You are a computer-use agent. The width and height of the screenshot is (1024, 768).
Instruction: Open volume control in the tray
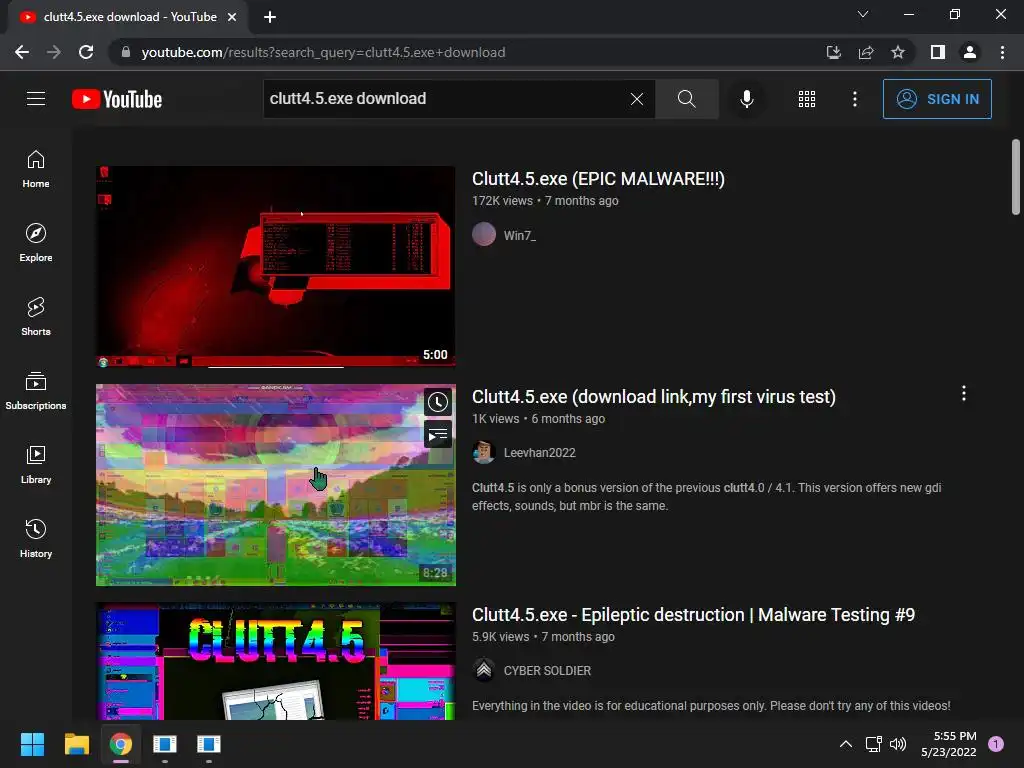898,744
